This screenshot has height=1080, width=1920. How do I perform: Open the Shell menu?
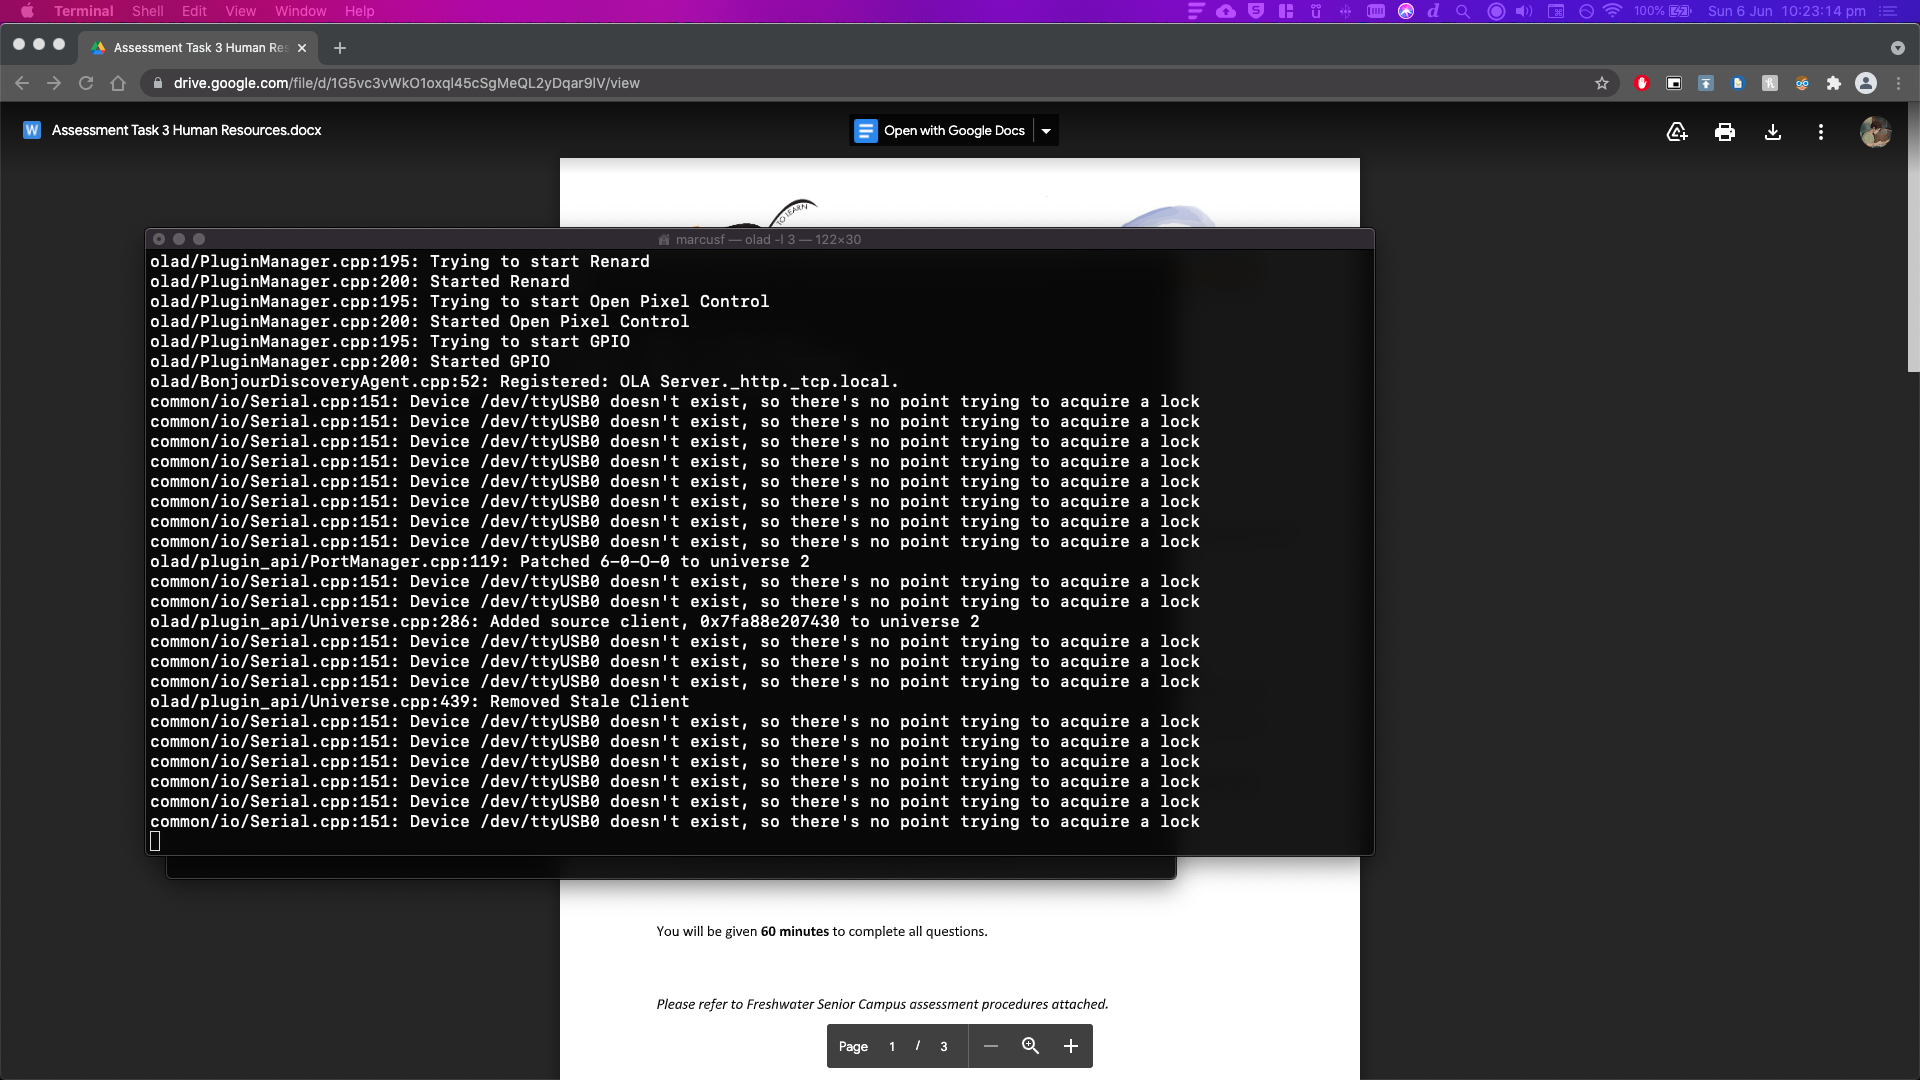point(147,11)
